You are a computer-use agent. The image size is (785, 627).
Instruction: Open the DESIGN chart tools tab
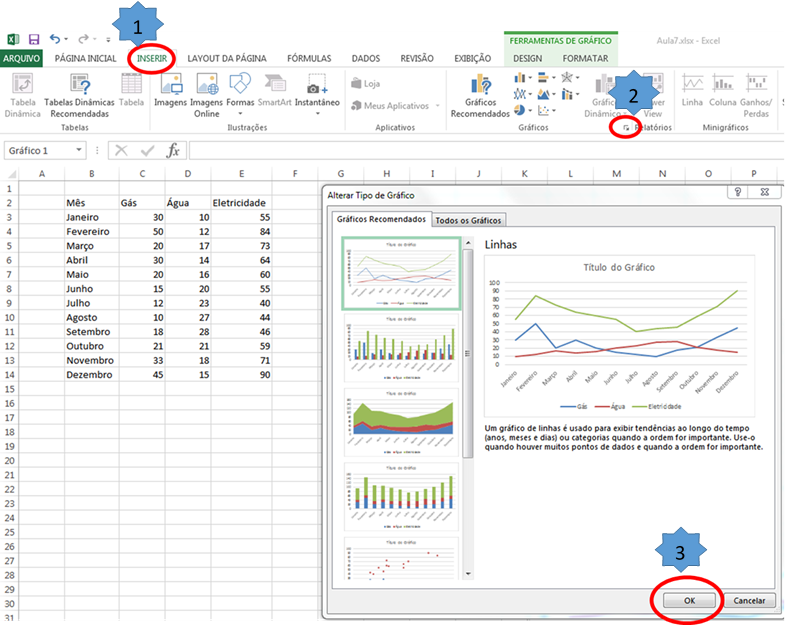528,58
